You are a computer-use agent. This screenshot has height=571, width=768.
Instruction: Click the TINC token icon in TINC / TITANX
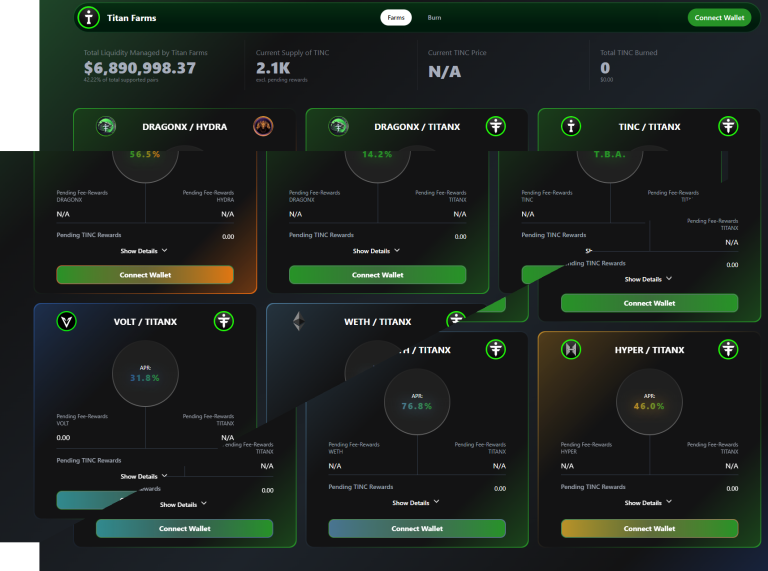point(571,126)
